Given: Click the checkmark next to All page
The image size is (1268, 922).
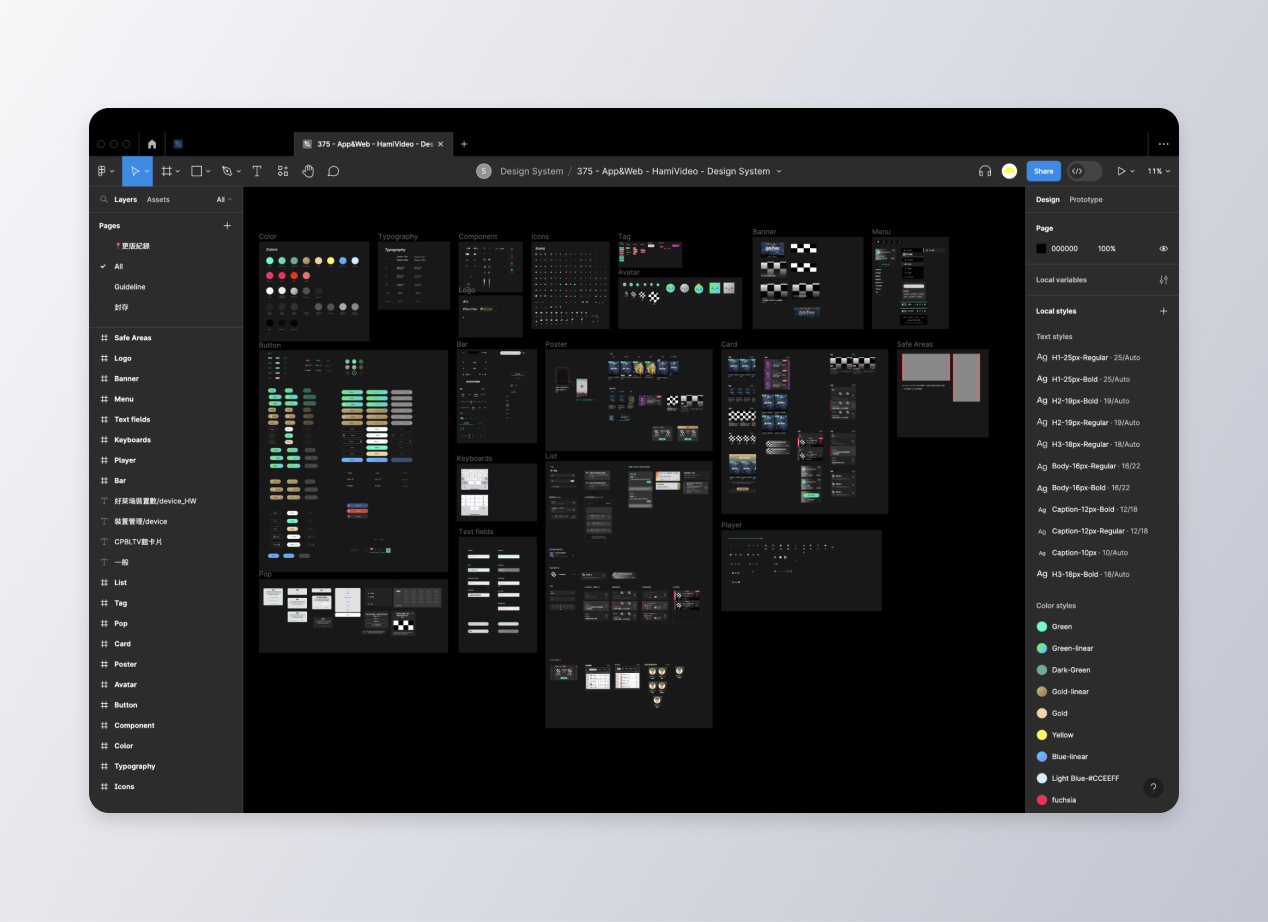Looking at the screenshot, I should (x=102, y=266).
